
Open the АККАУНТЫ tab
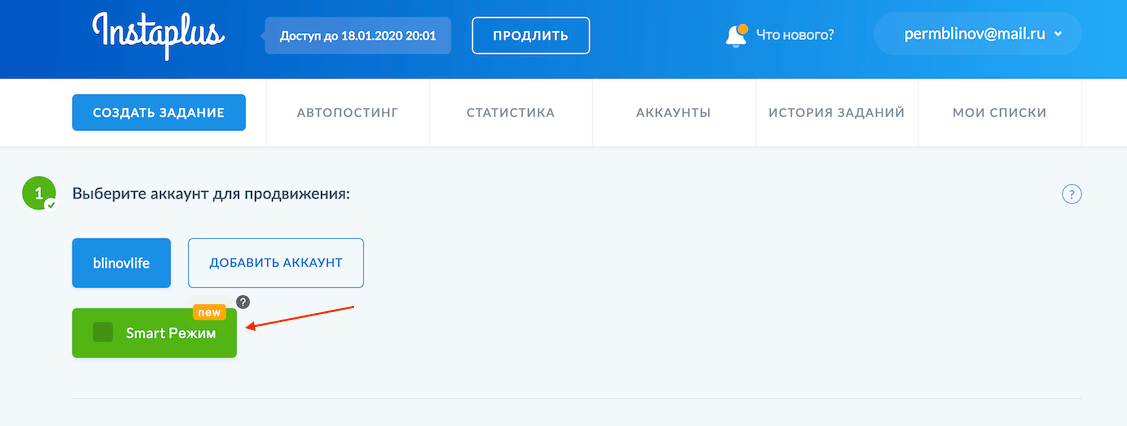[x=673, y=113]
